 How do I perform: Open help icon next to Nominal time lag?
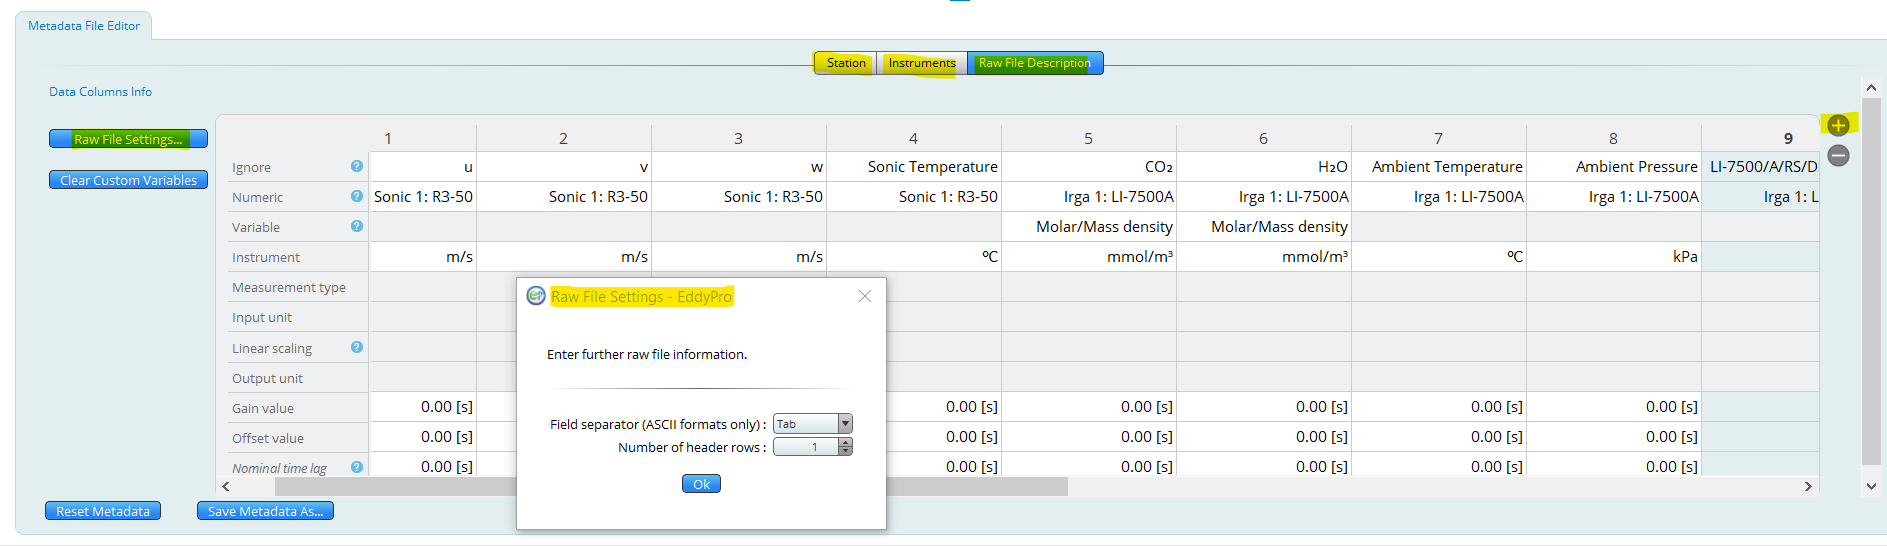coord(356,467)
